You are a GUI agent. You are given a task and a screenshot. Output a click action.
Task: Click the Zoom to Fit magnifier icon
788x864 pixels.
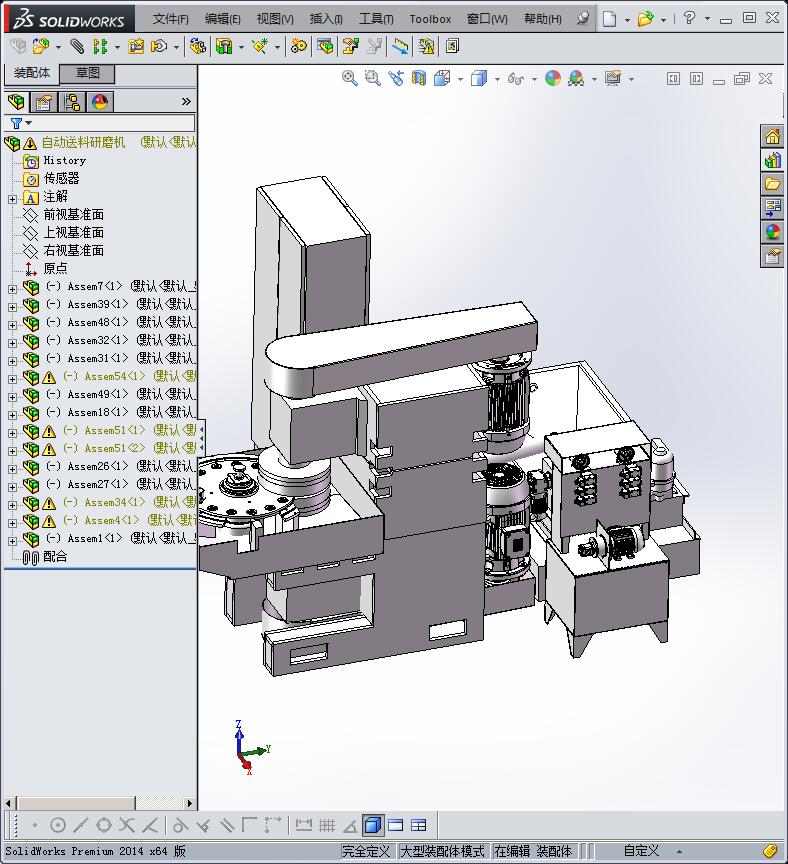pyautogui.click(x=349, y=78)
